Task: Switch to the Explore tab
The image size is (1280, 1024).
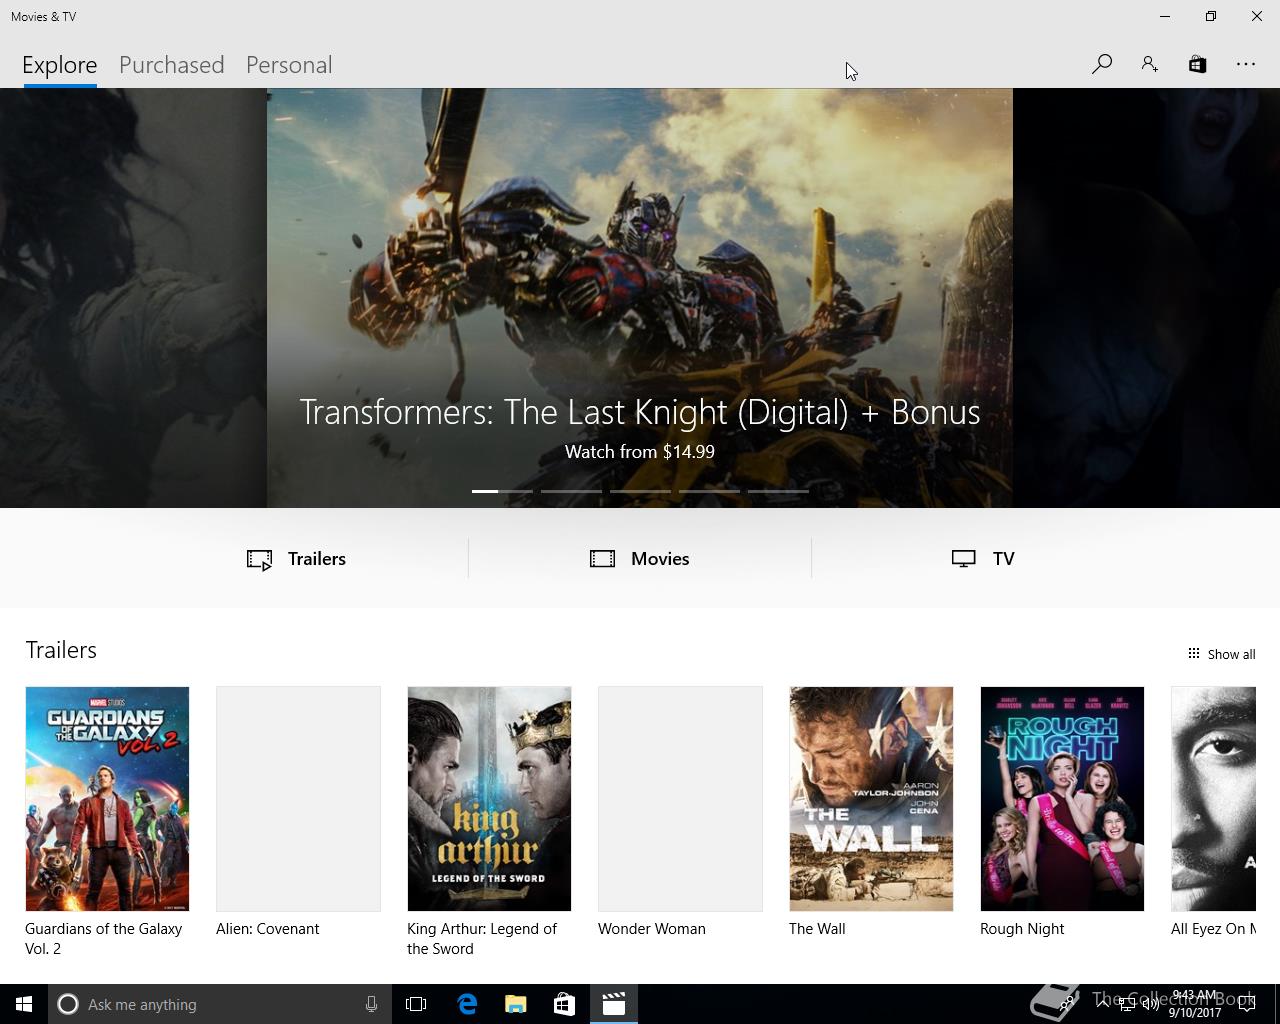Action: (x=60, y=65)
